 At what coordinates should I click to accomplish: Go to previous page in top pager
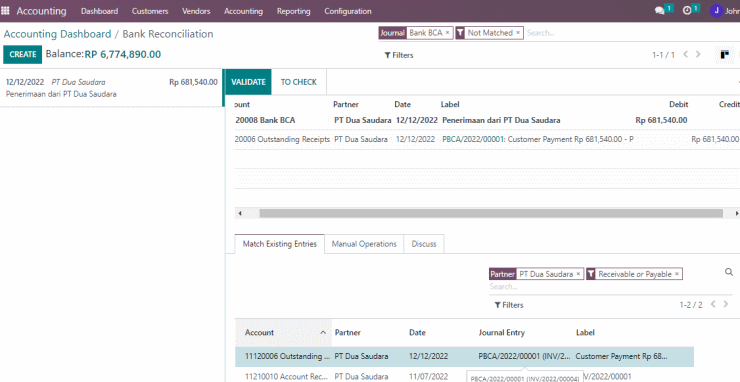tap(686, 55)
